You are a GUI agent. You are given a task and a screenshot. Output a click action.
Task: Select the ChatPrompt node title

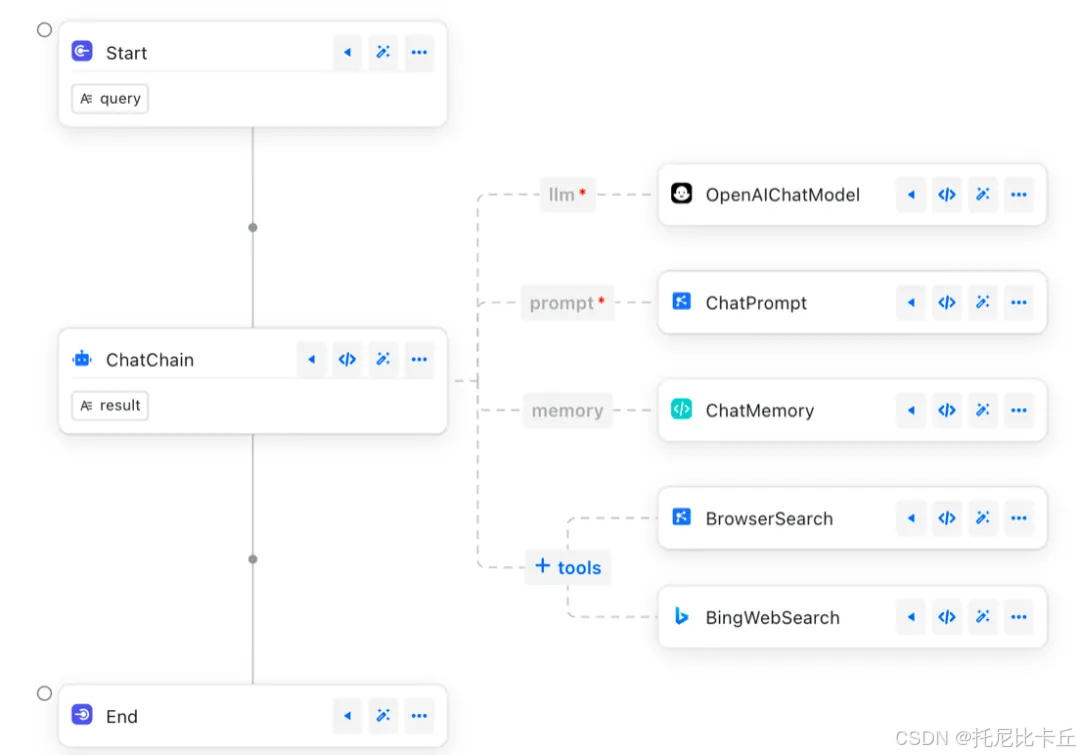click(756, 303)
